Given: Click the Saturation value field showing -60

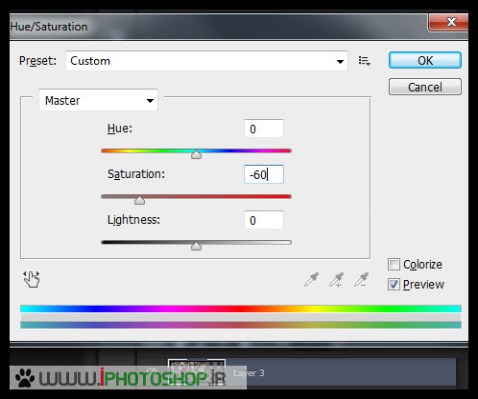Looking at the screenshot, I should pyautogui.click(x=264, y=174).
